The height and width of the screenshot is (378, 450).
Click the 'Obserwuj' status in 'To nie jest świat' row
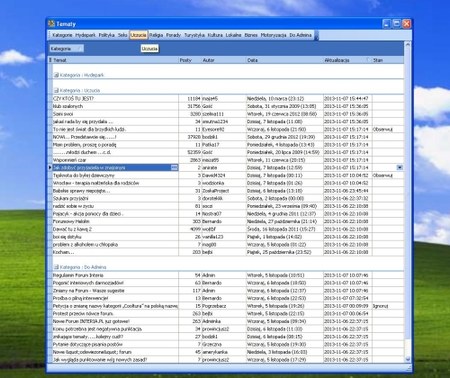[383, 129]
